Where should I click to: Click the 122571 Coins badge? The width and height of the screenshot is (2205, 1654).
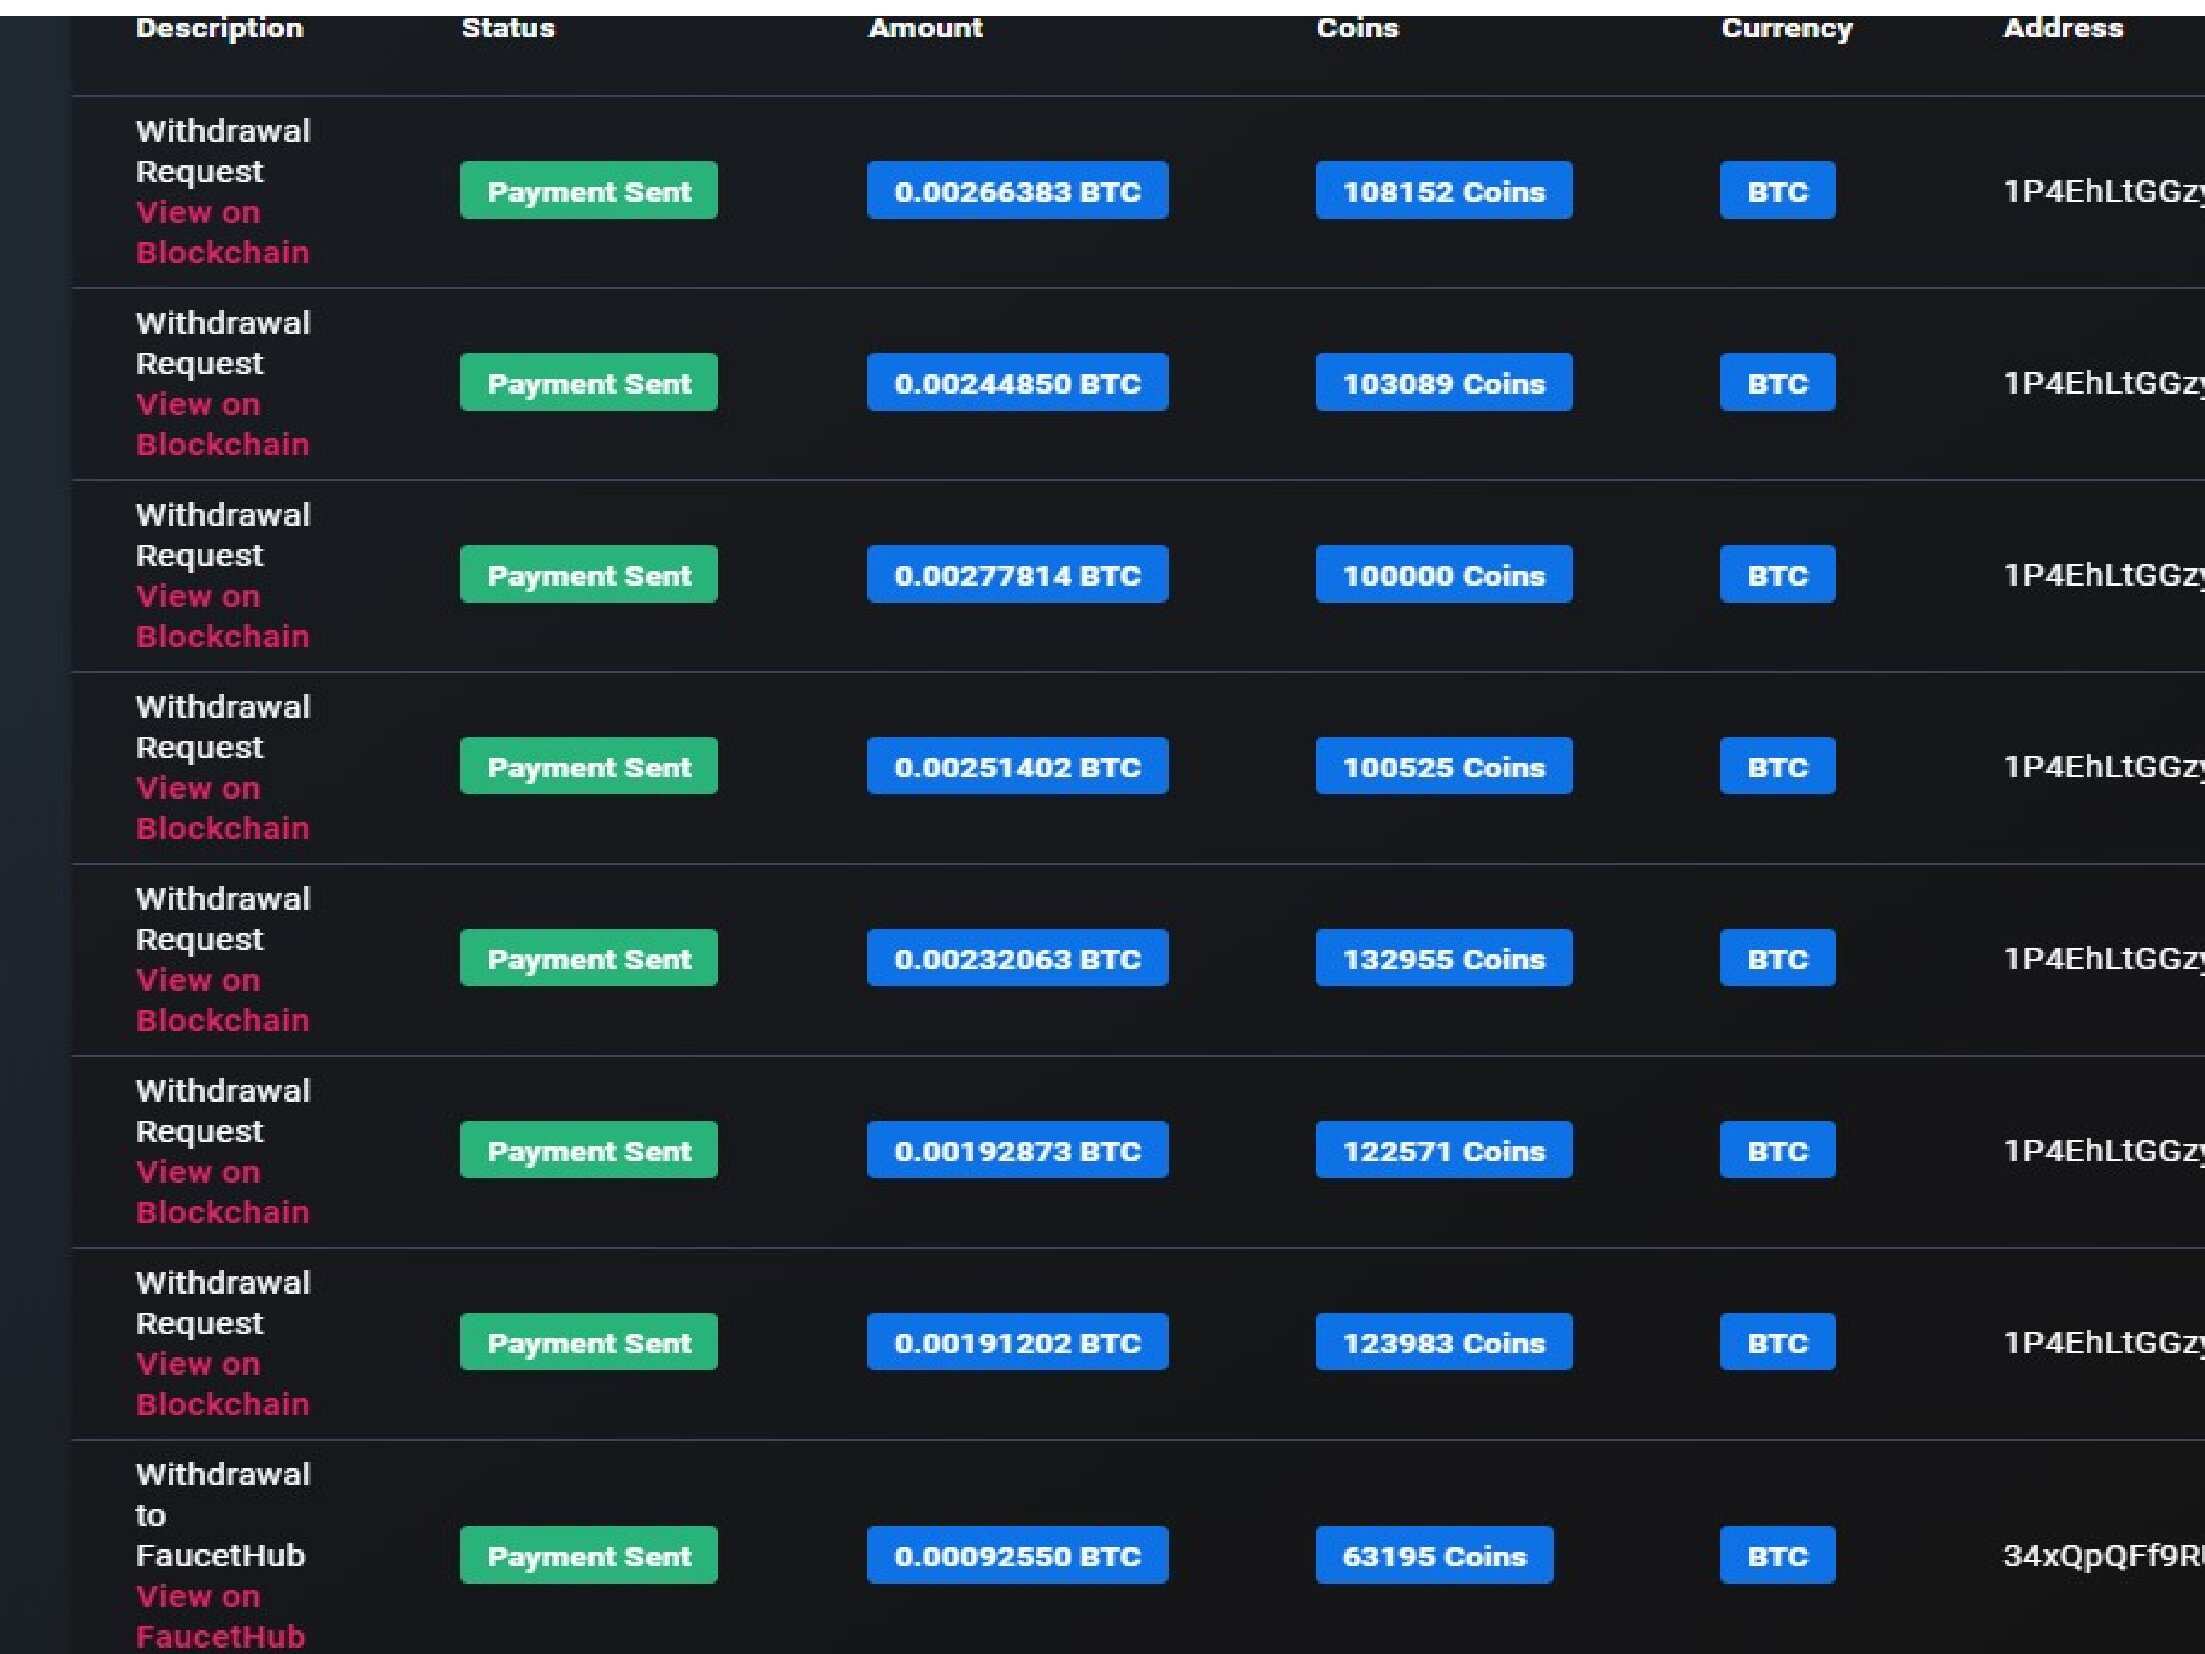point(1444,1150)
